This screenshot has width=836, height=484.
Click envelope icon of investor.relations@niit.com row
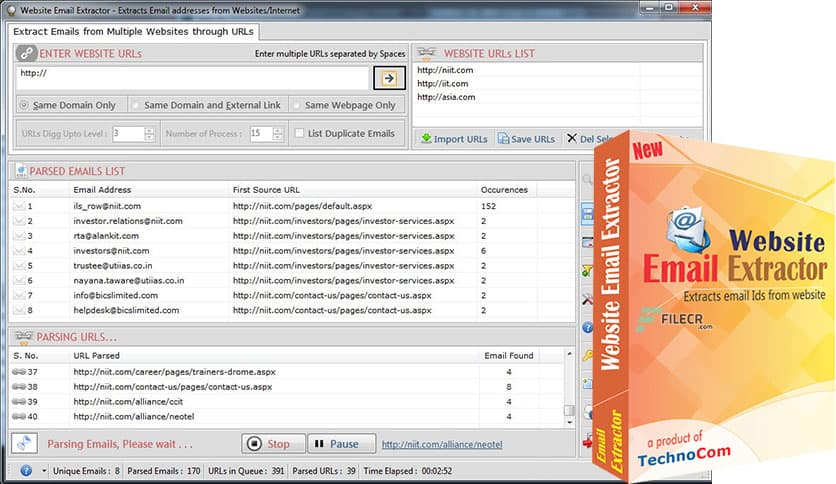click(19, 221)
